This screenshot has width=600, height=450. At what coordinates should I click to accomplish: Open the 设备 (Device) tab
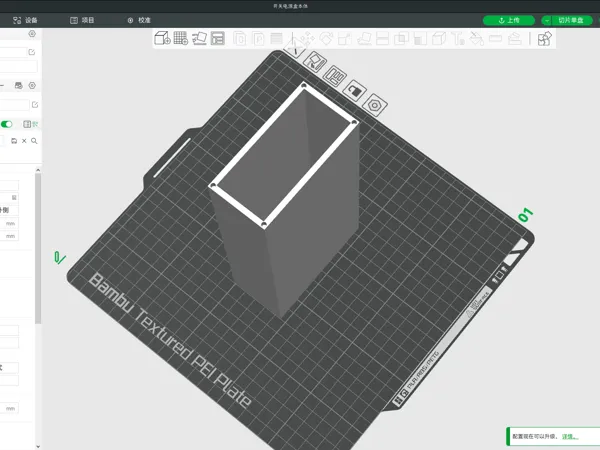pyautogui.click(x=25, y=20)
